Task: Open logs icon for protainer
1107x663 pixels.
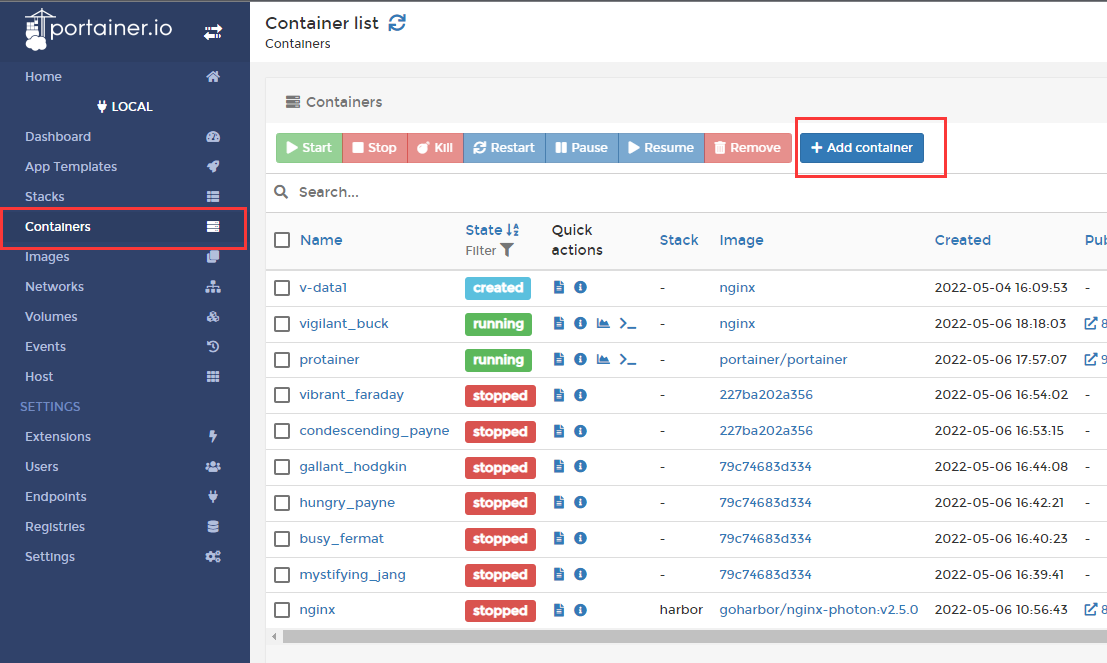Action: click(x=558, y=359)
